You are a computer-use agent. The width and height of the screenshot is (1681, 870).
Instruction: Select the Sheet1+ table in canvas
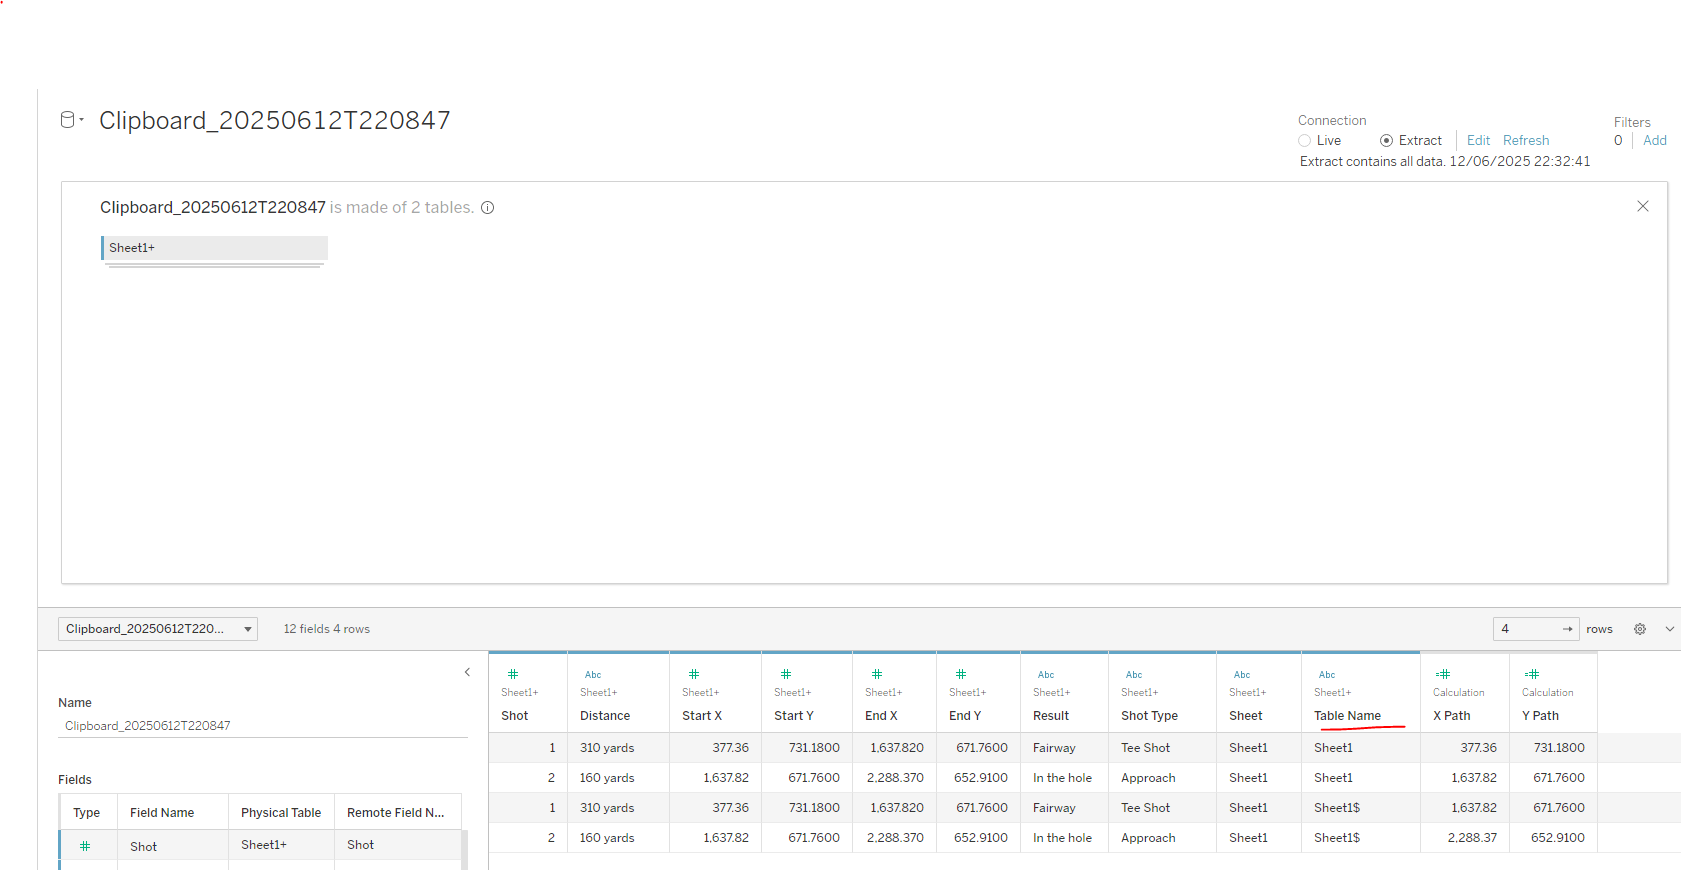click(x=214, y=248)
